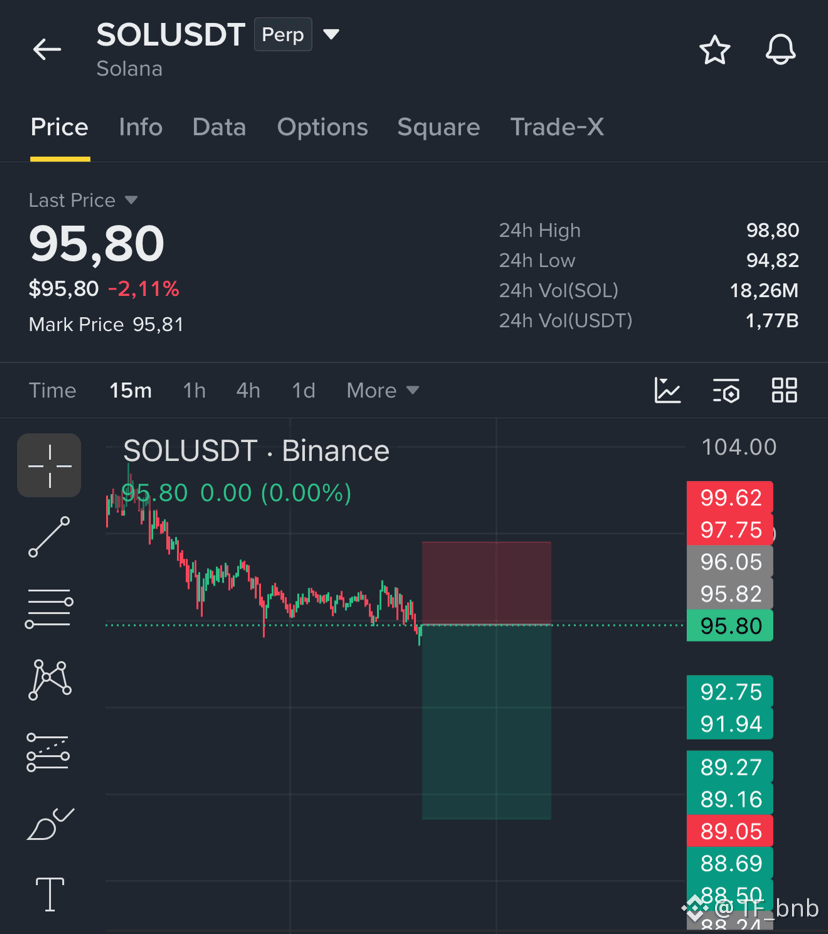Viewport: 828px width, 934px height.
Task: Open price alerts via bell icon
Action: tap(780, 49)
